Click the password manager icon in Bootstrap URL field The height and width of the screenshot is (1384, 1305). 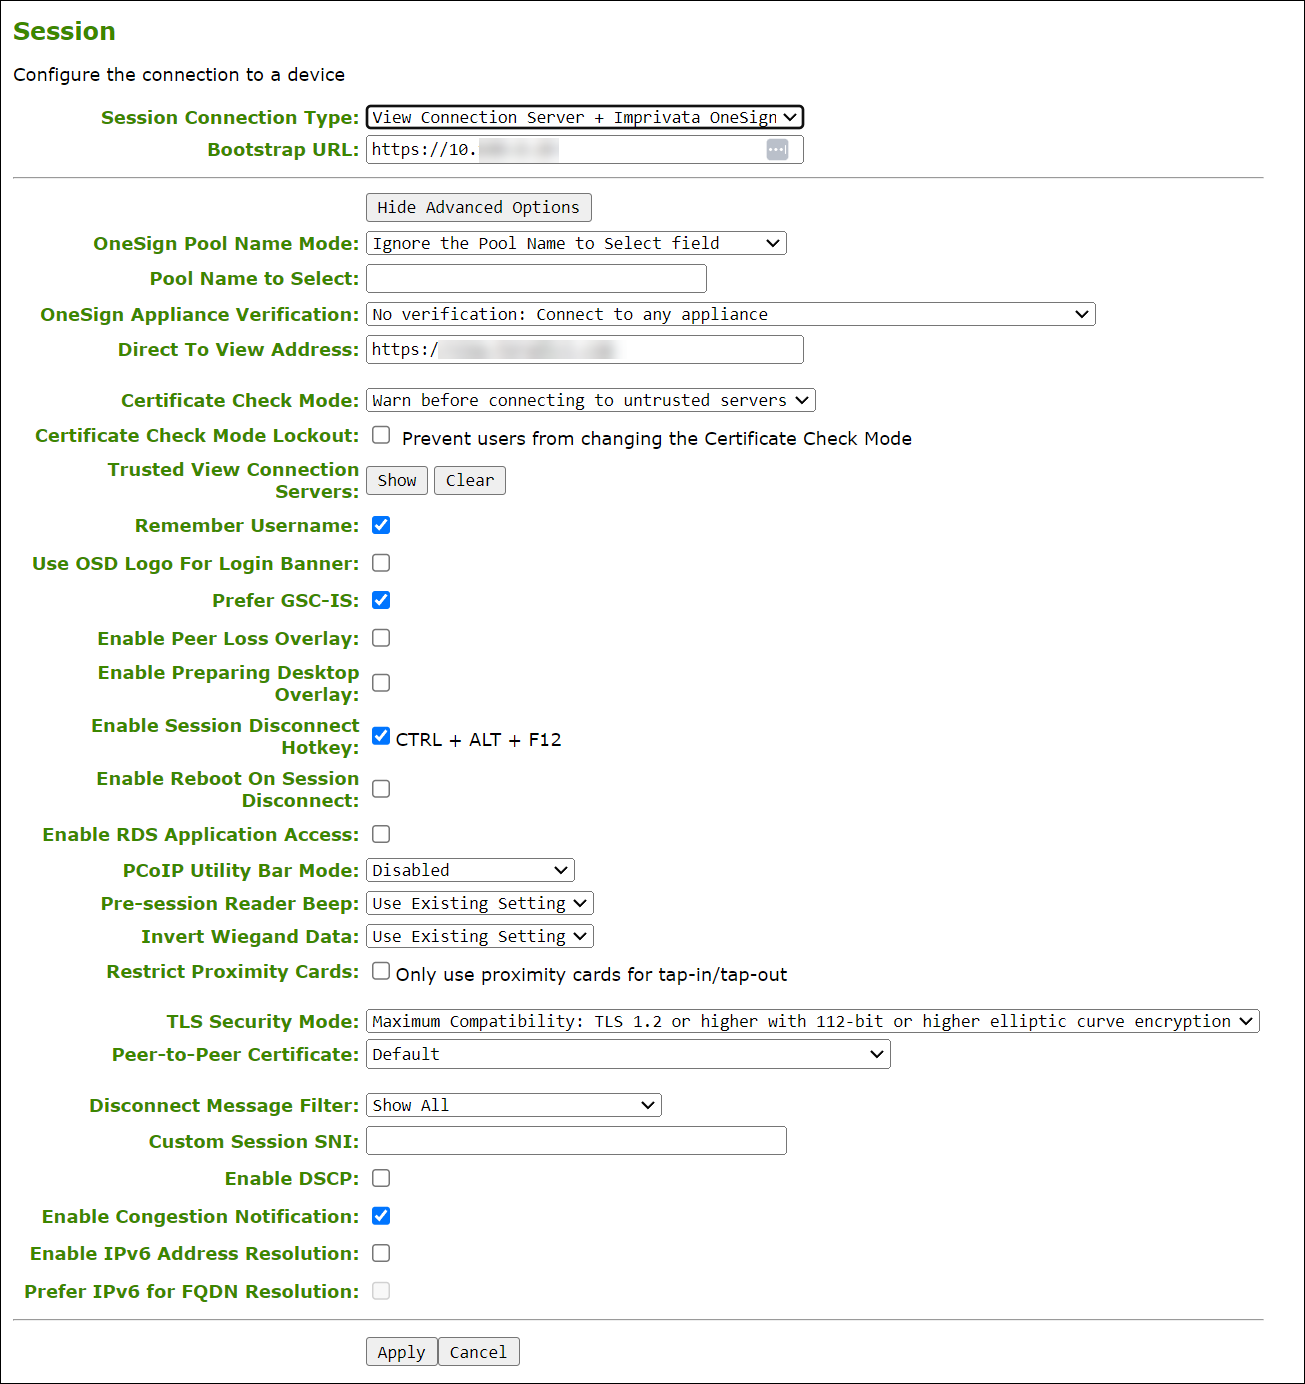777,149
